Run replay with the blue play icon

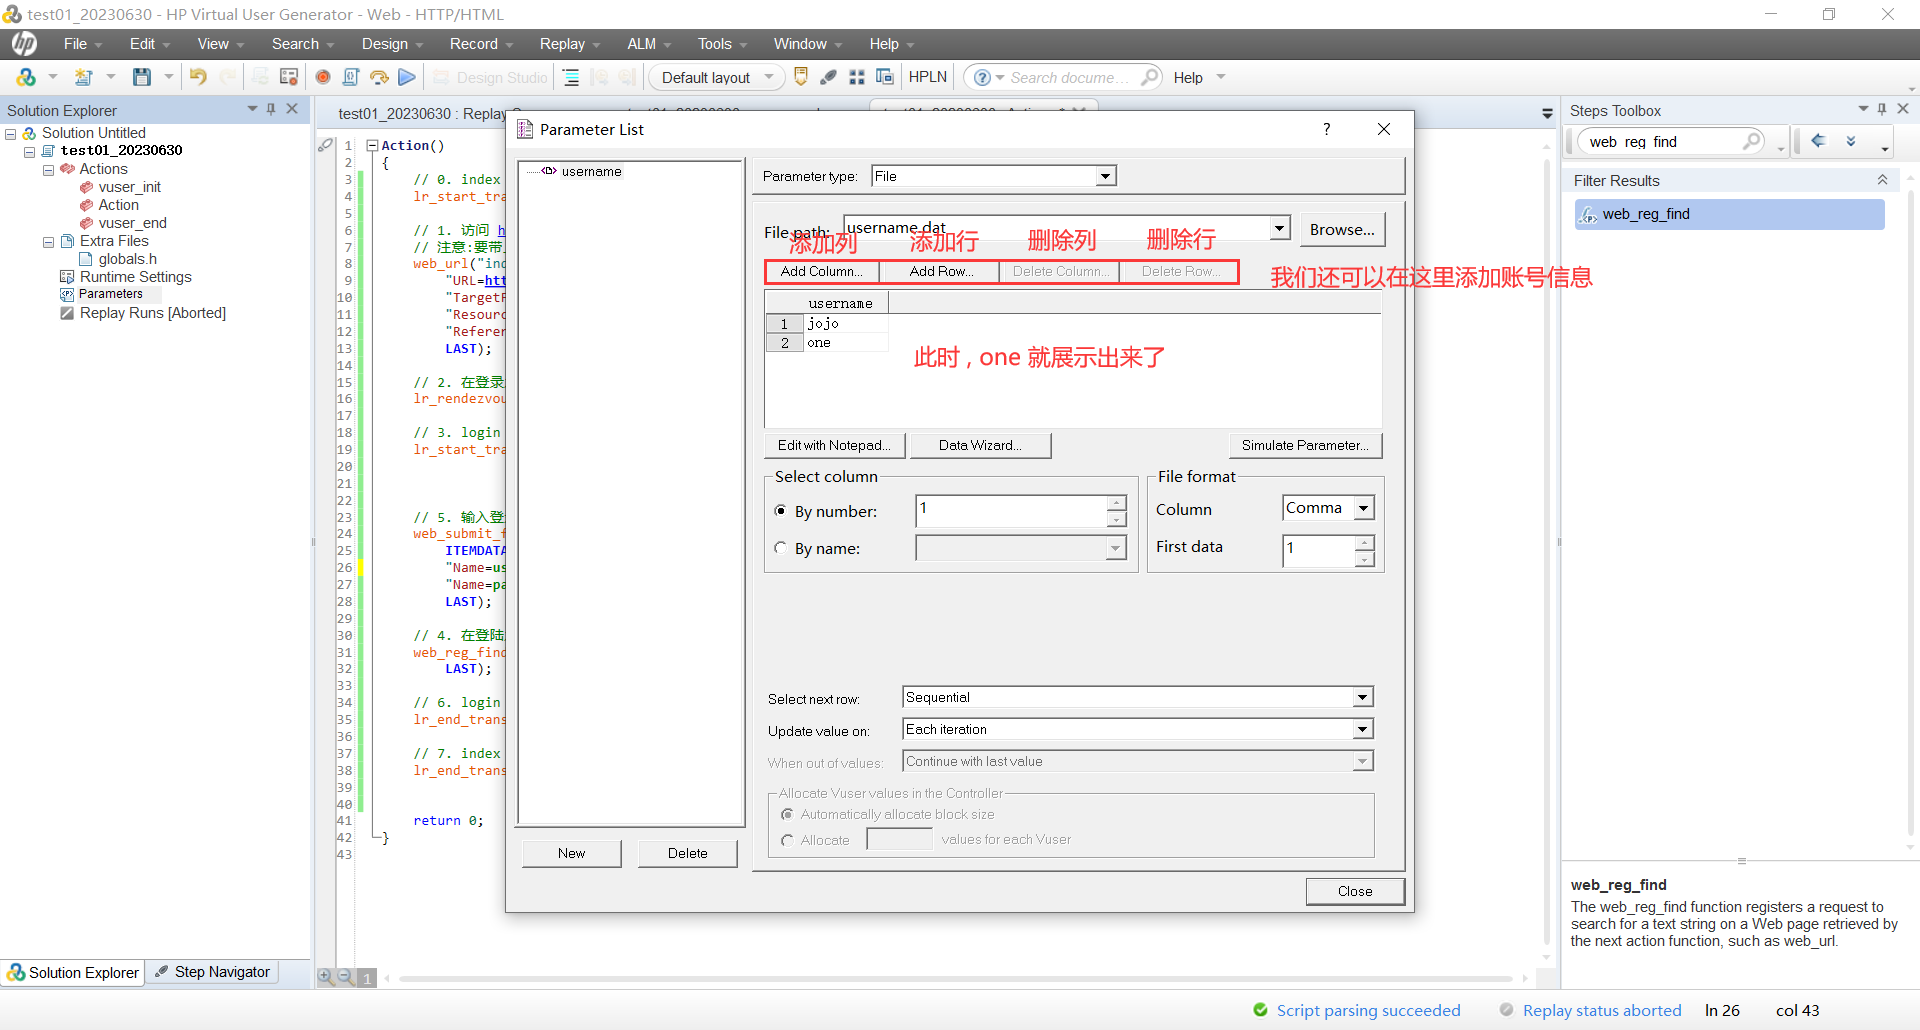point(407,77)
